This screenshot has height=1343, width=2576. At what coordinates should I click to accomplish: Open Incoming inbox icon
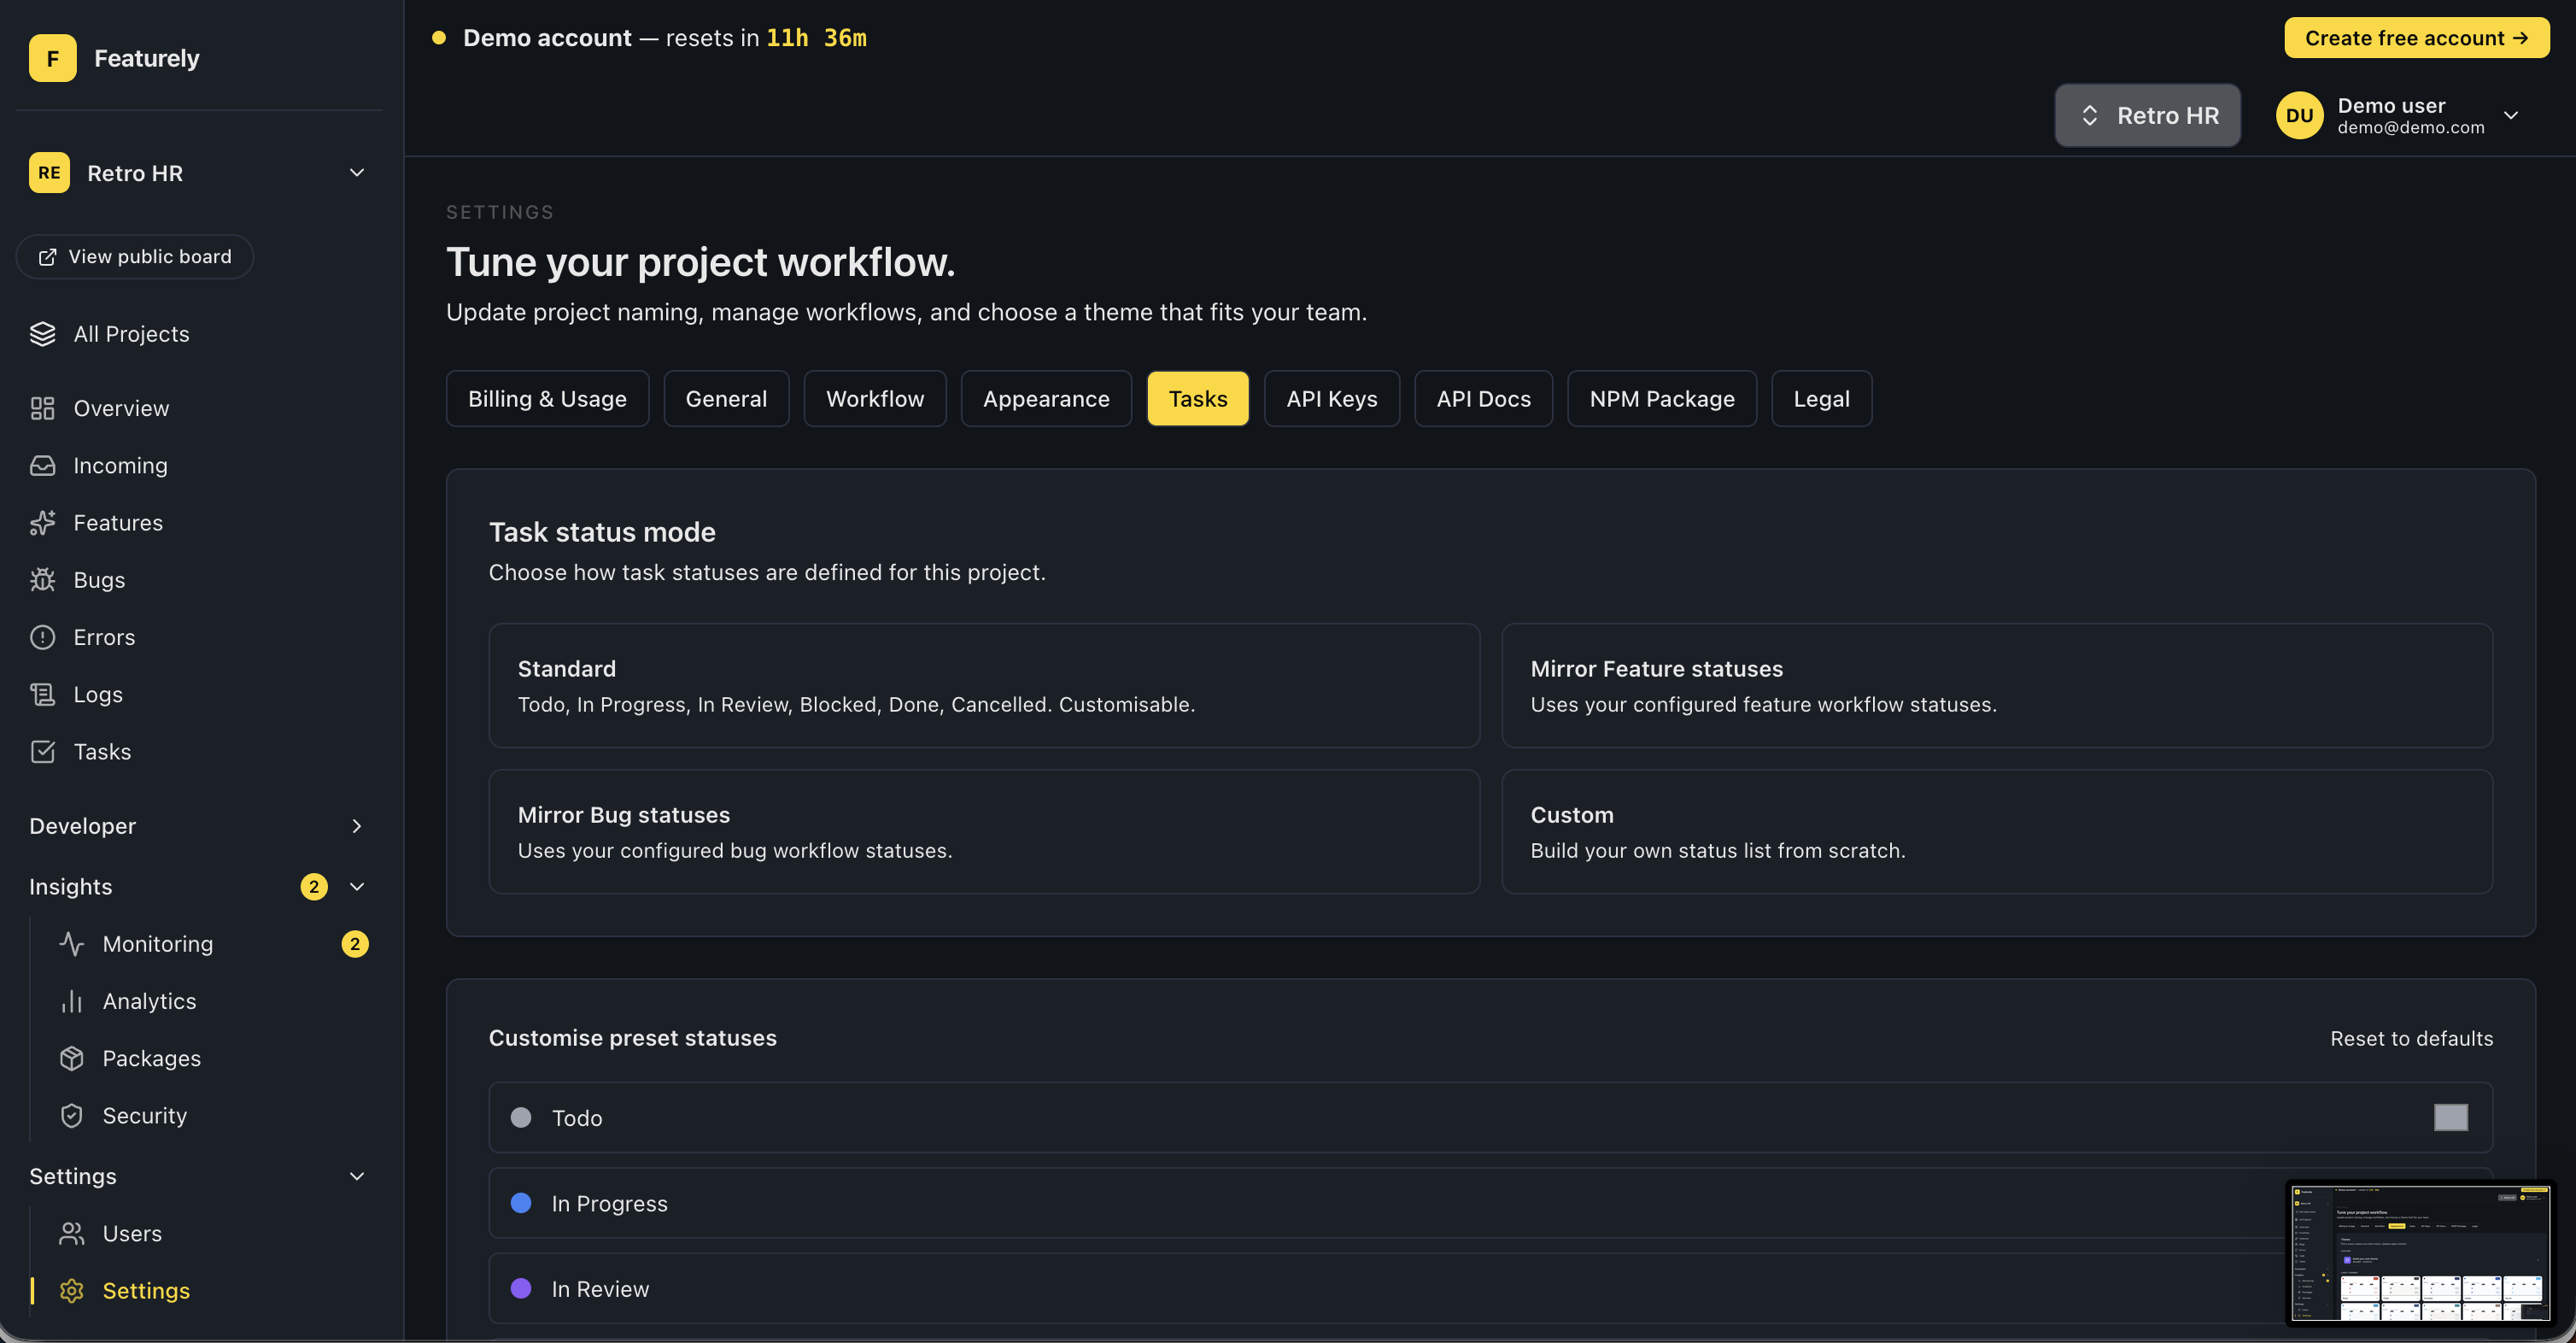tap(42, 465)
